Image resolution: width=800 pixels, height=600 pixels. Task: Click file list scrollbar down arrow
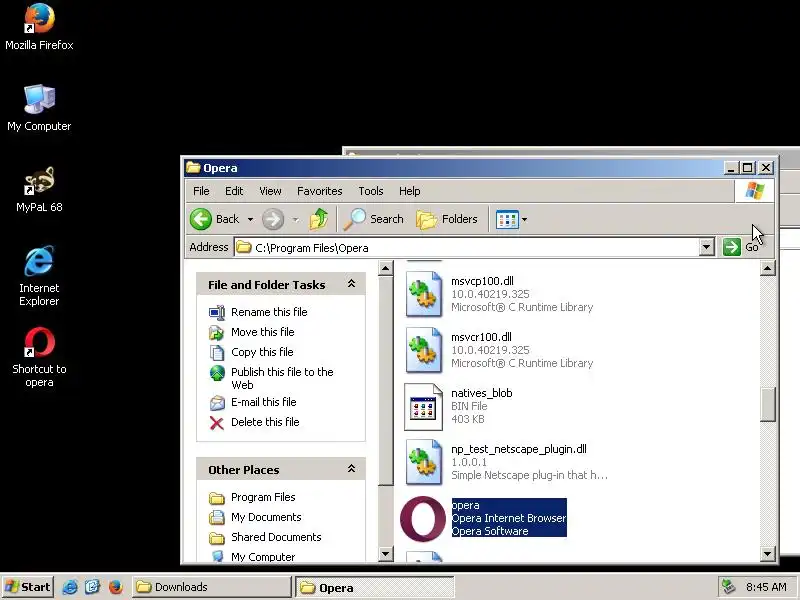click(x=767, y=553)
